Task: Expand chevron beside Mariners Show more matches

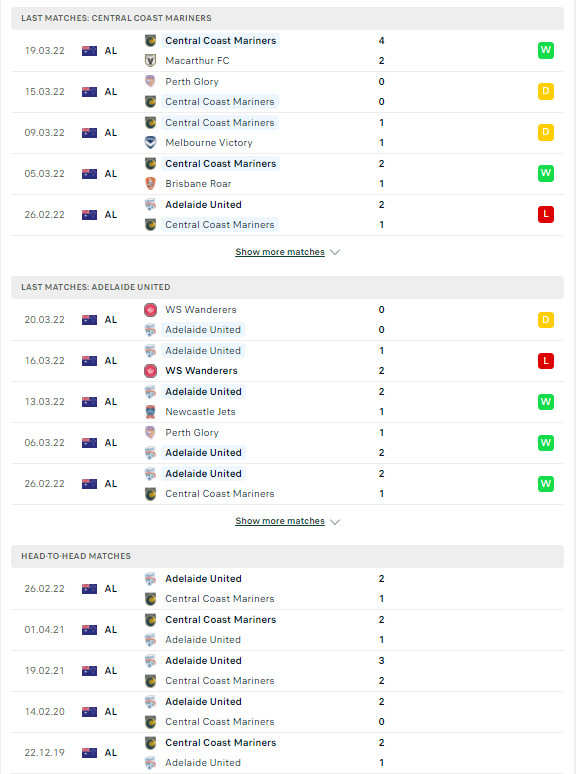Action: (x=335, y=252)
